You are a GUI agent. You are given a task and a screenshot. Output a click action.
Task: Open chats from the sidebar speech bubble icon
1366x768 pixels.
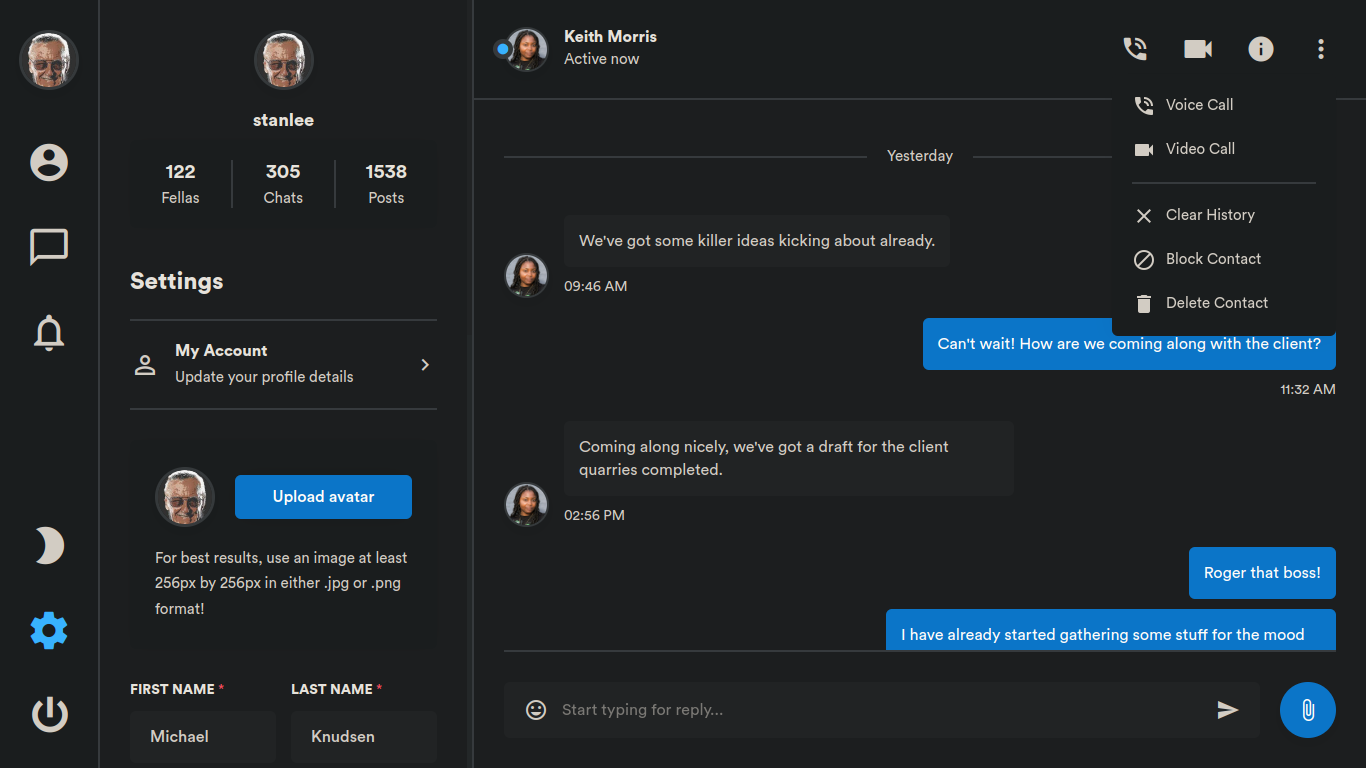(x=49, y=247)
